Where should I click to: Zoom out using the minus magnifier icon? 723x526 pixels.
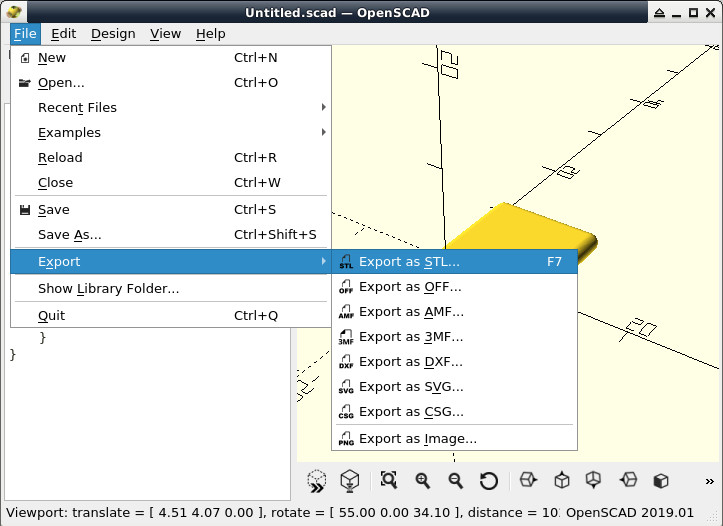(456, 480)
